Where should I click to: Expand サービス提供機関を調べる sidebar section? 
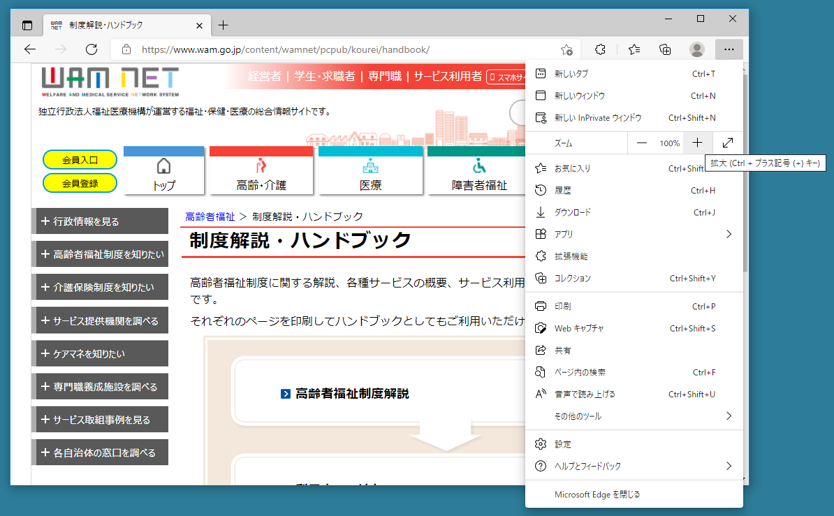[100, 320]
